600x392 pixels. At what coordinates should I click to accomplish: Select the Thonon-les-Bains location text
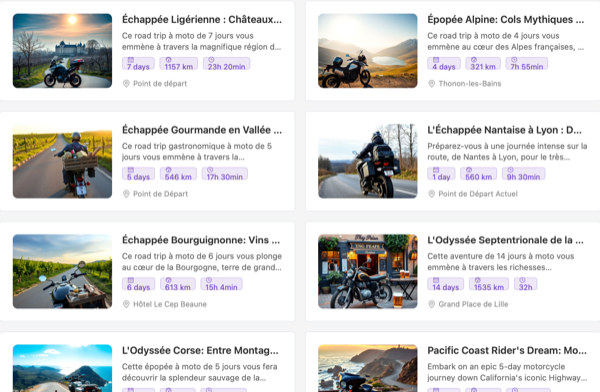coord(470,83)
